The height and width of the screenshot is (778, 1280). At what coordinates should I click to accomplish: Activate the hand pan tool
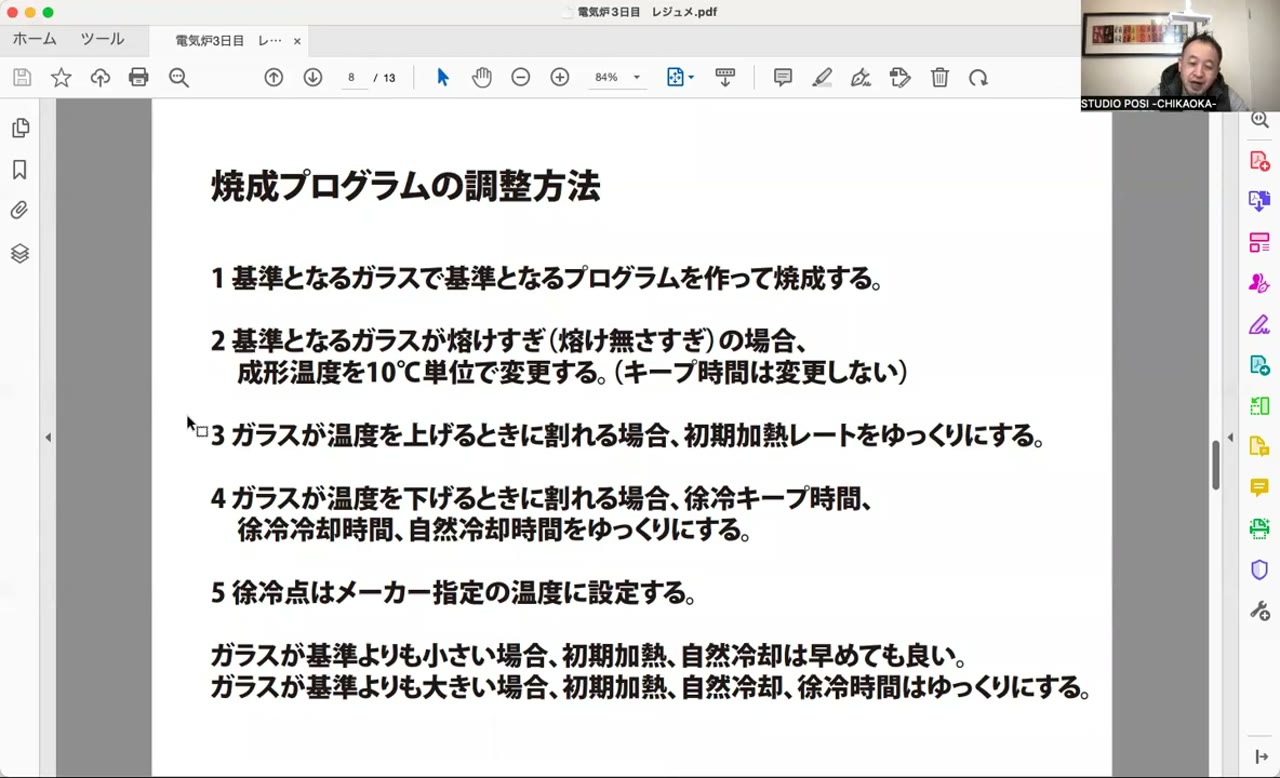482,77
